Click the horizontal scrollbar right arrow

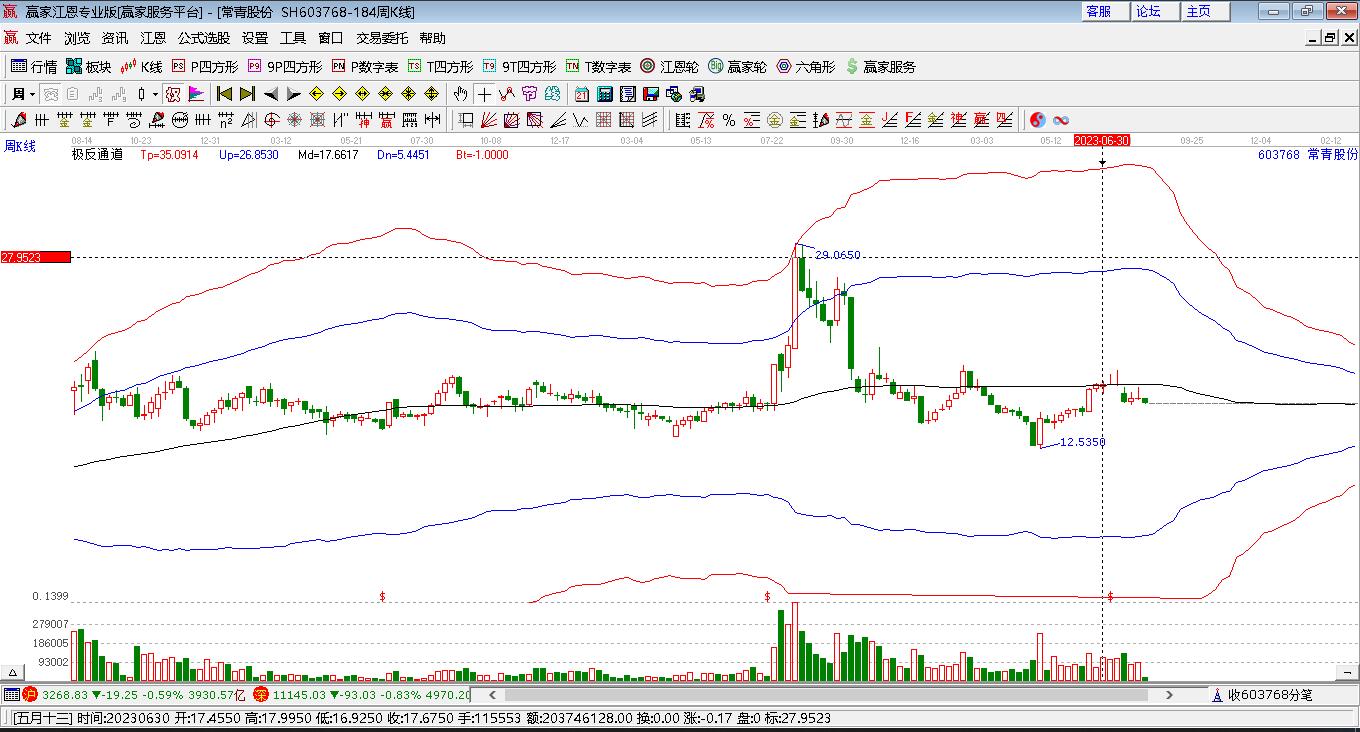(1170, 694)
